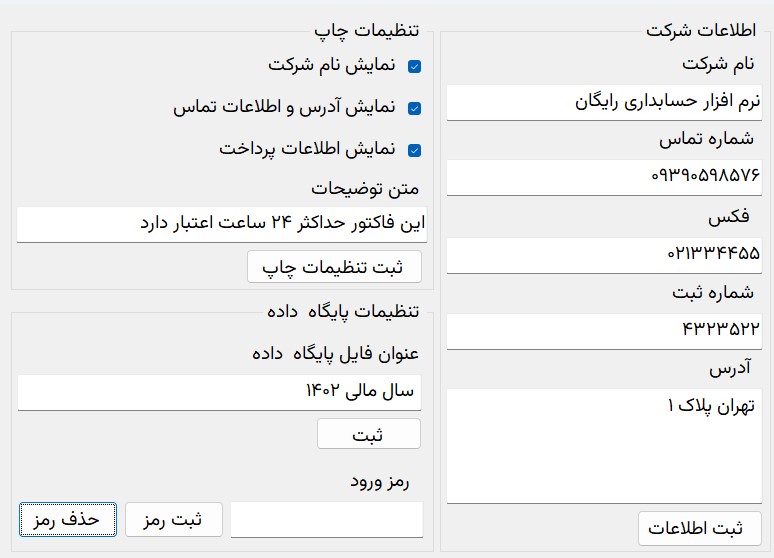Screen dimensions: 774x558
Task: Click the 'ثبت رمز' button
Action: point(173,520)
